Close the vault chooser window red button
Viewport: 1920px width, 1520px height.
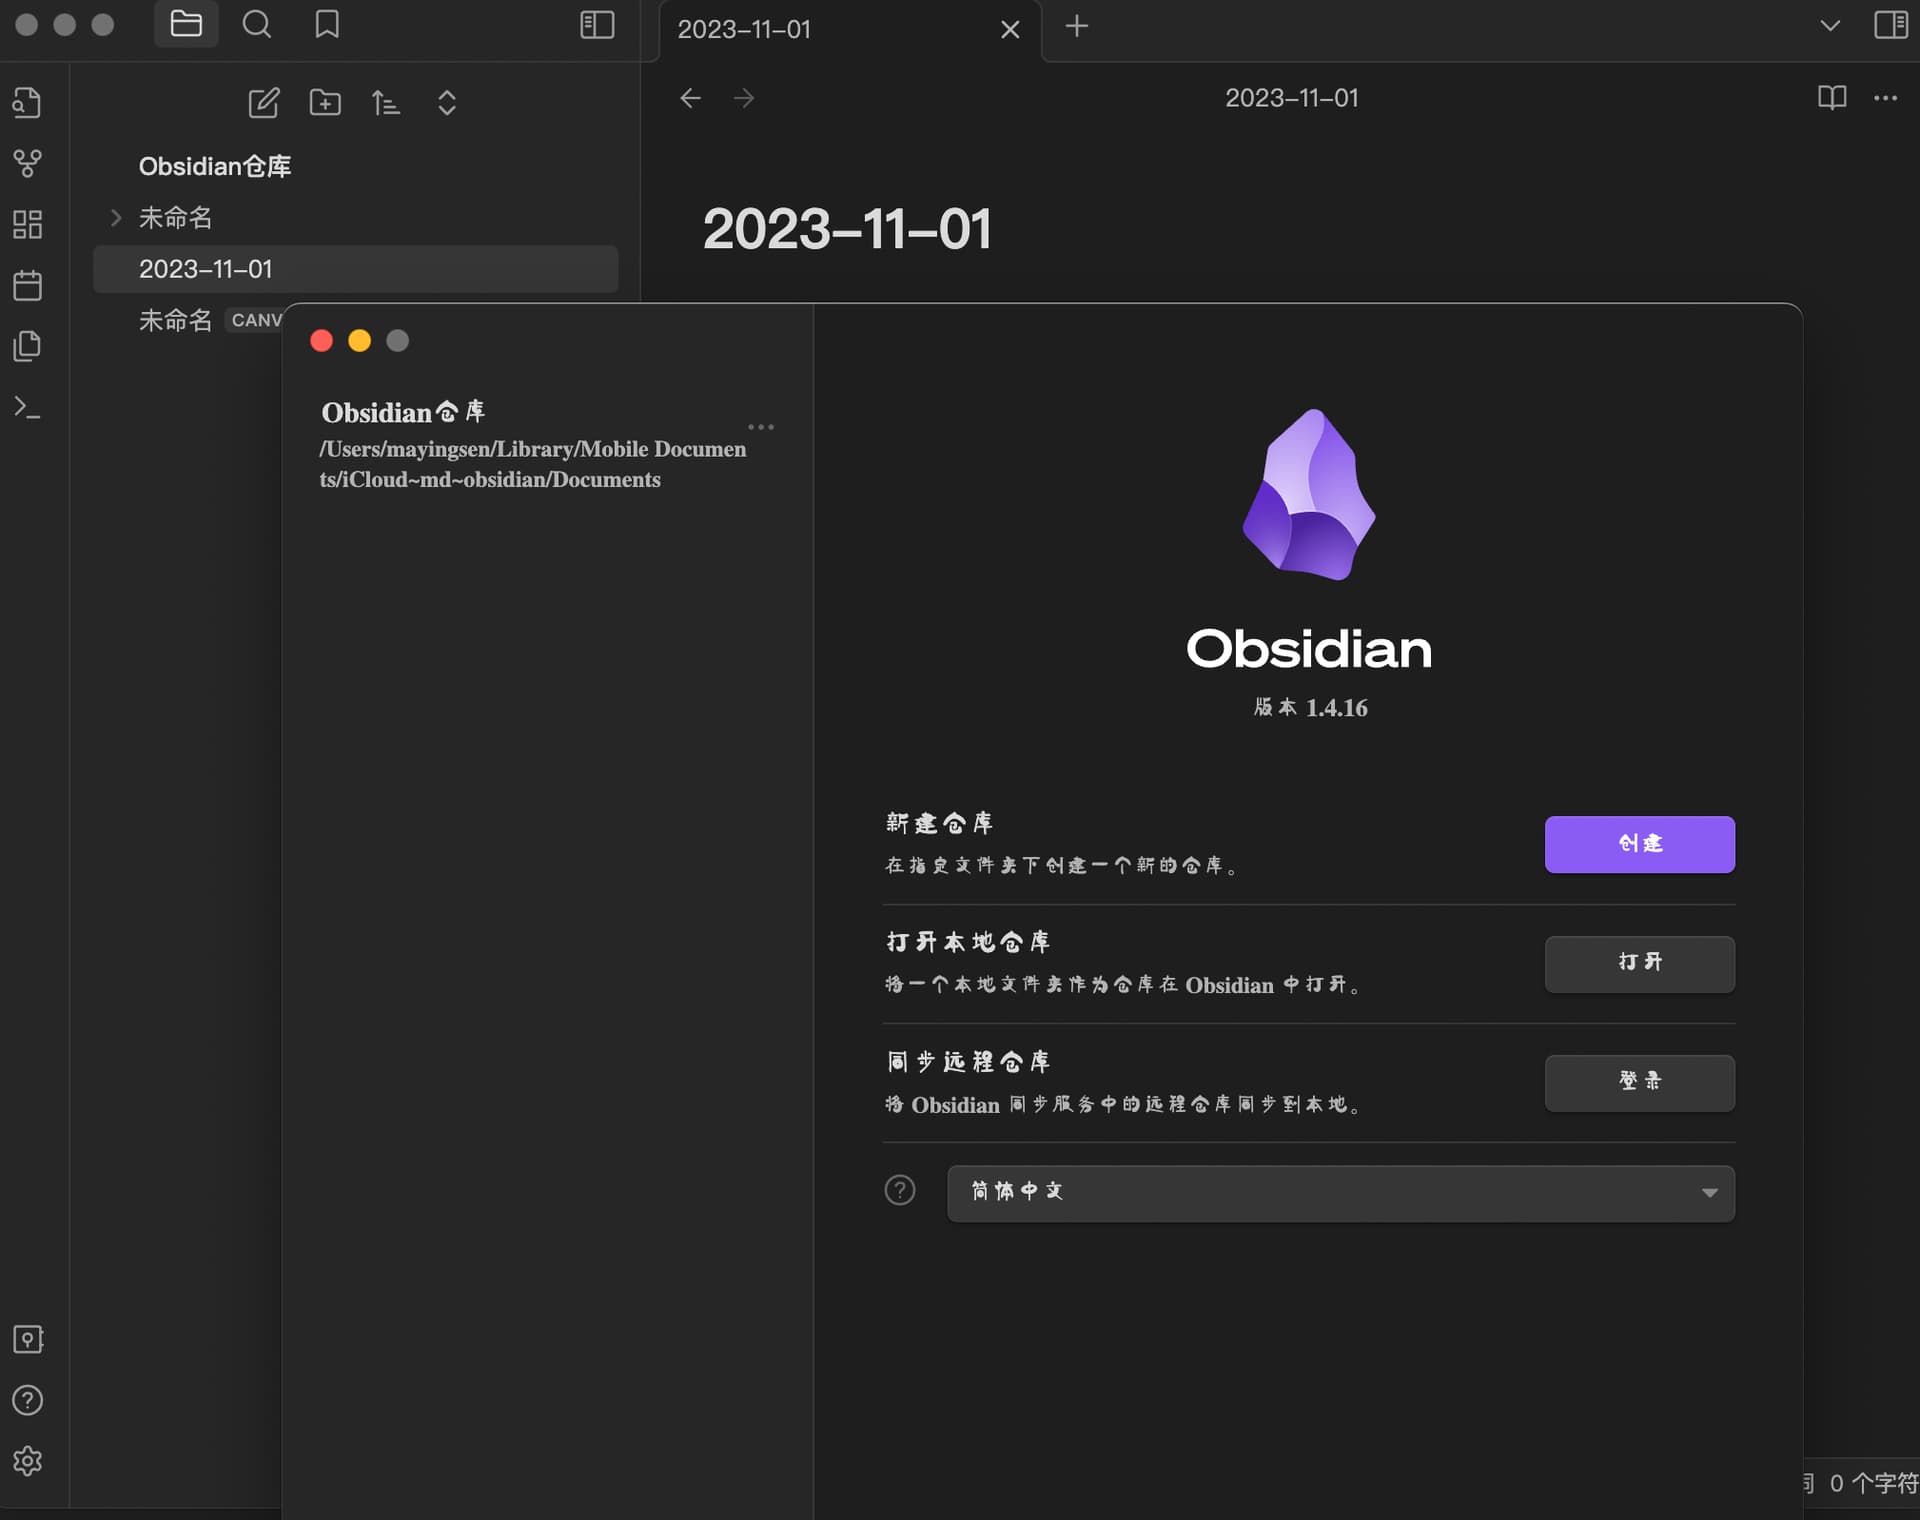tap(321, 341)
